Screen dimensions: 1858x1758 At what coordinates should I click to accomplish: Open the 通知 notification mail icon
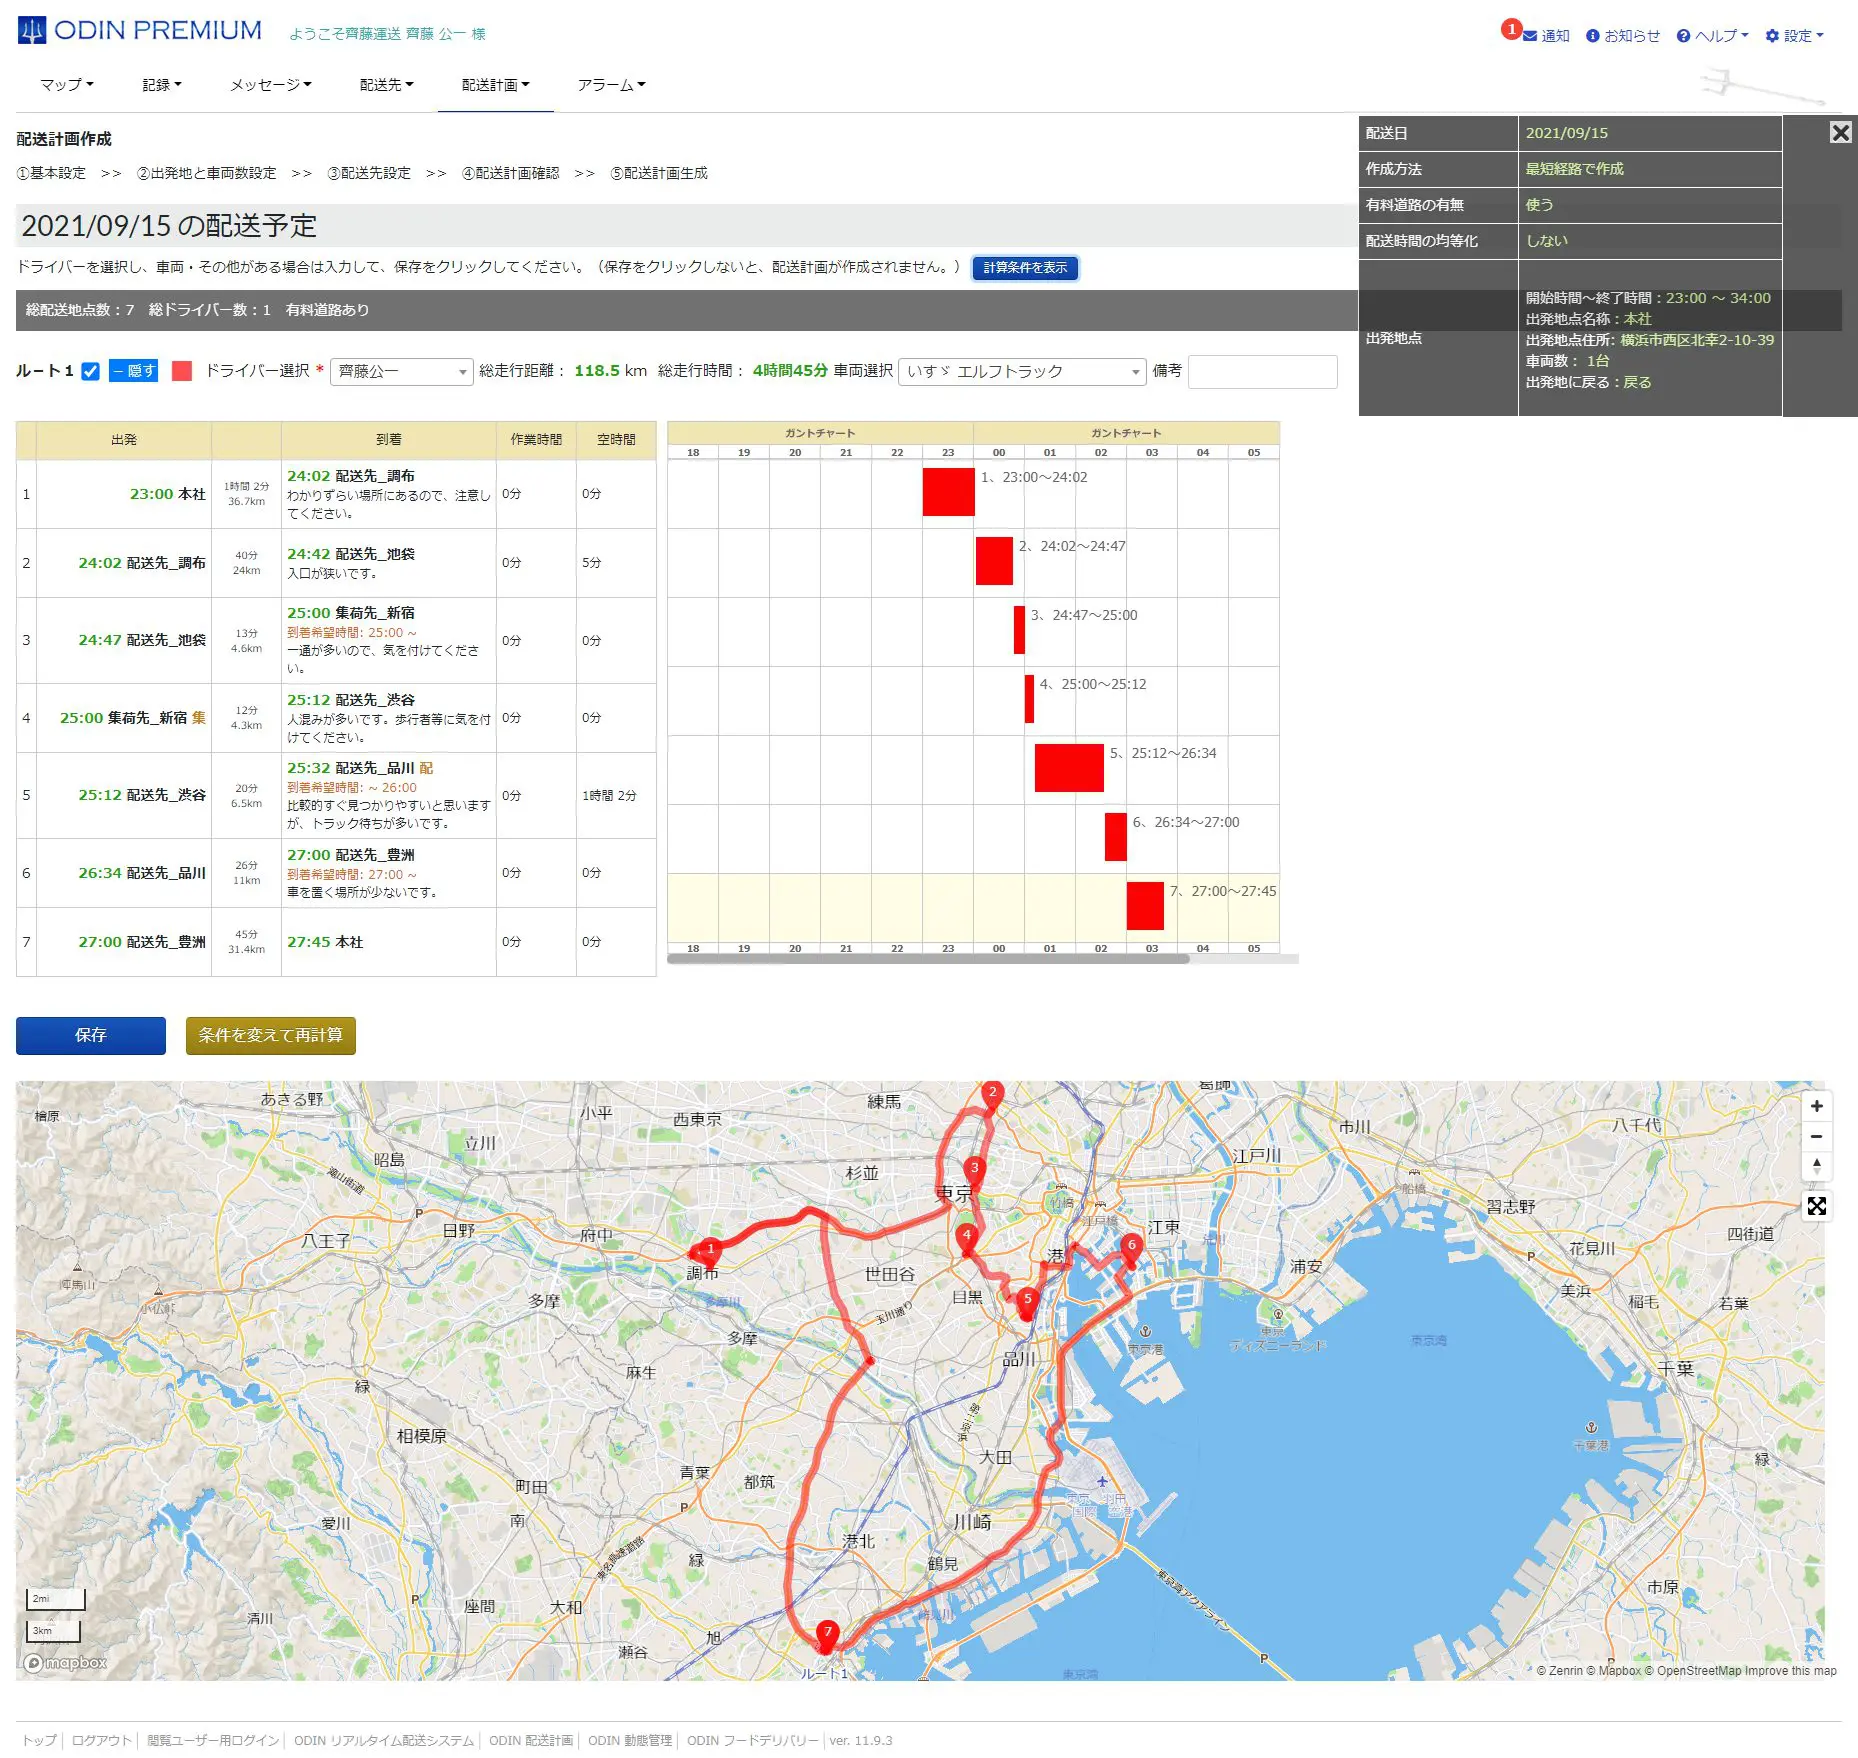[1530, 36]
